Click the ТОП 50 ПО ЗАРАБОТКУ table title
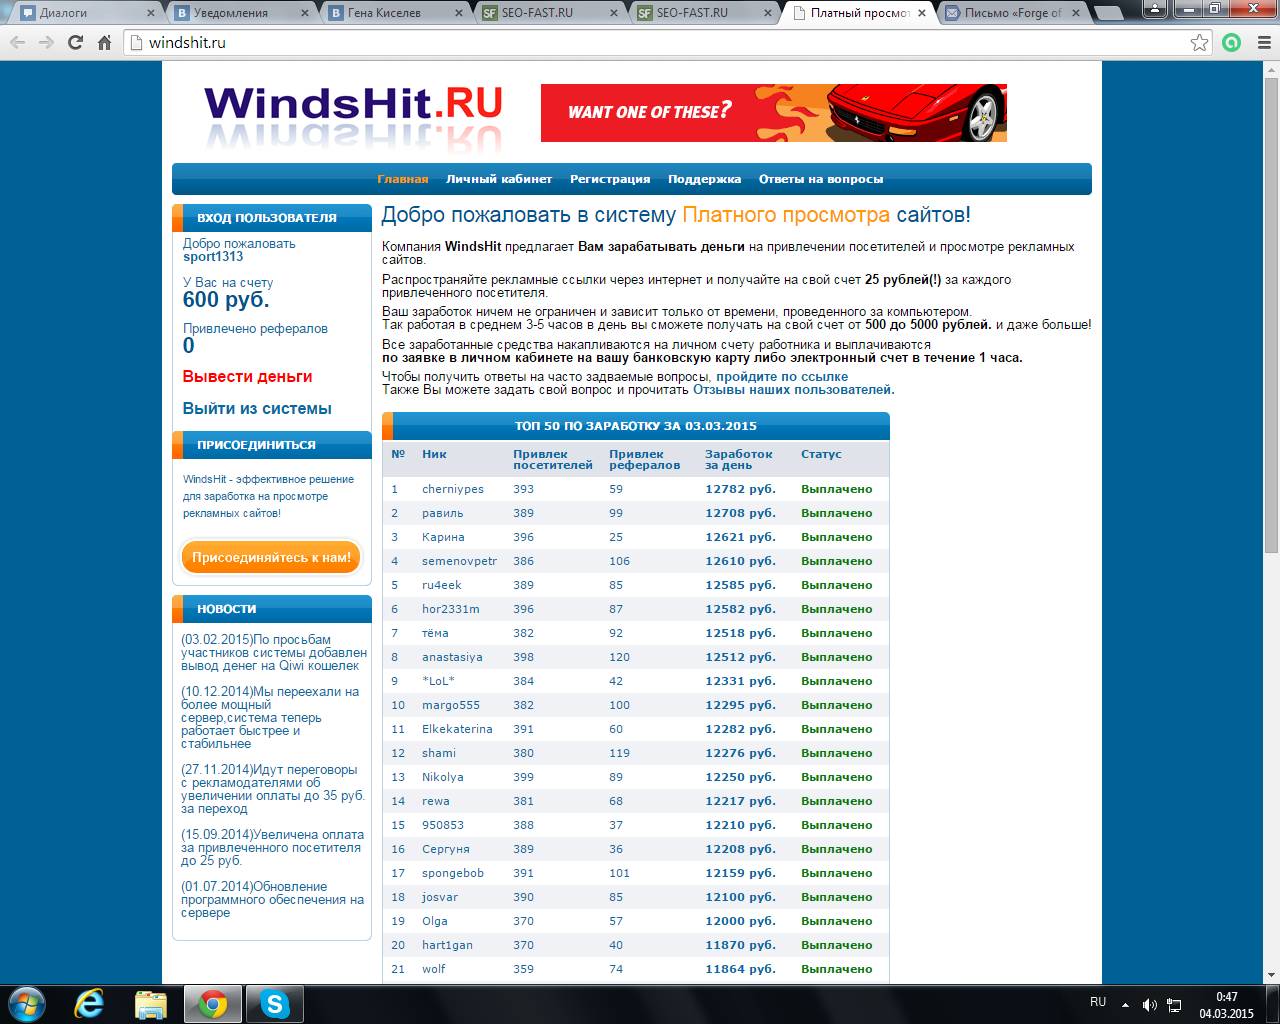Screen dimensions: 1280x1024 tap(636, 426)
